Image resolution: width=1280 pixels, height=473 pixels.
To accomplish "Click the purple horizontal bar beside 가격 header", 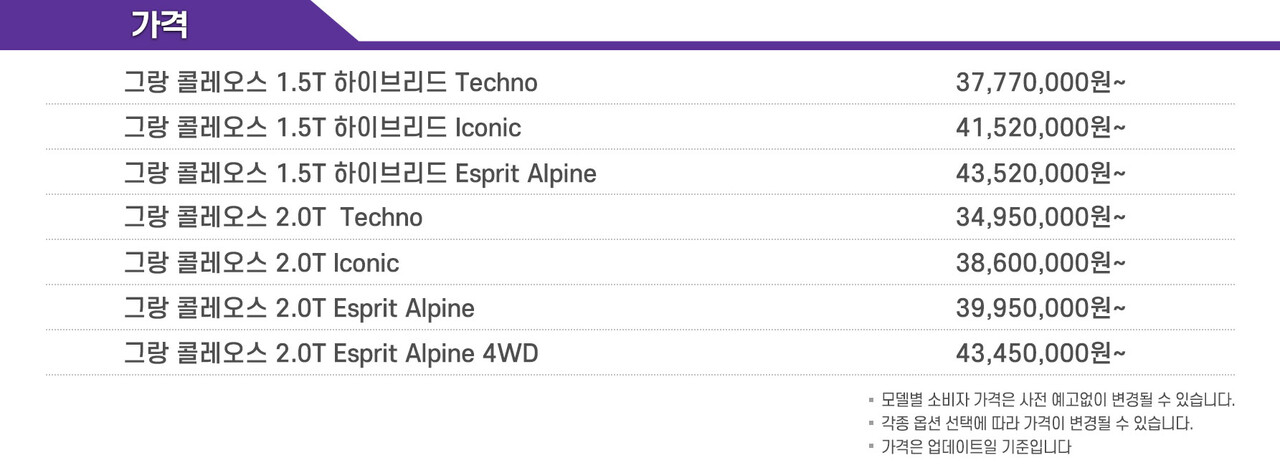I will click(800, 45).
